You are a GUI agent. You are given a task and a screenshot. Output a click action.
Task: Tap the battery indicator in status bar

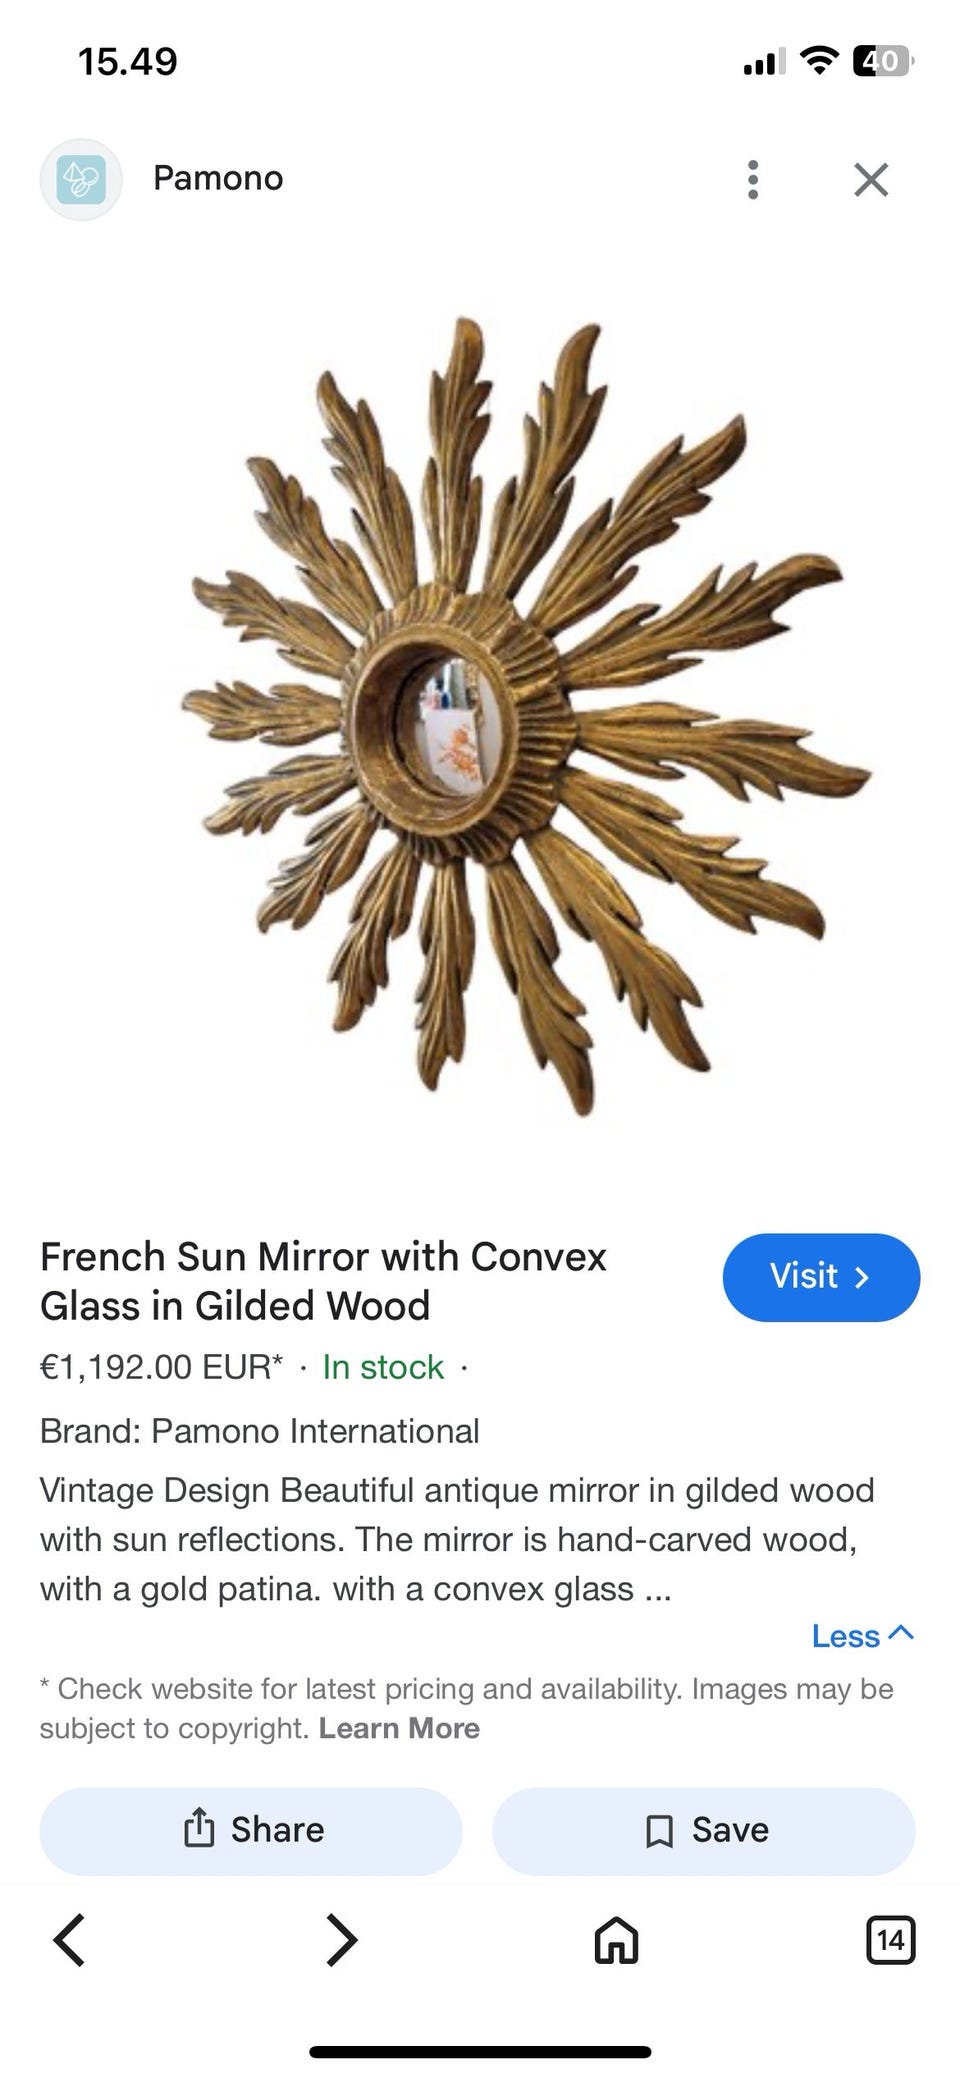click(x=882, y=61)
